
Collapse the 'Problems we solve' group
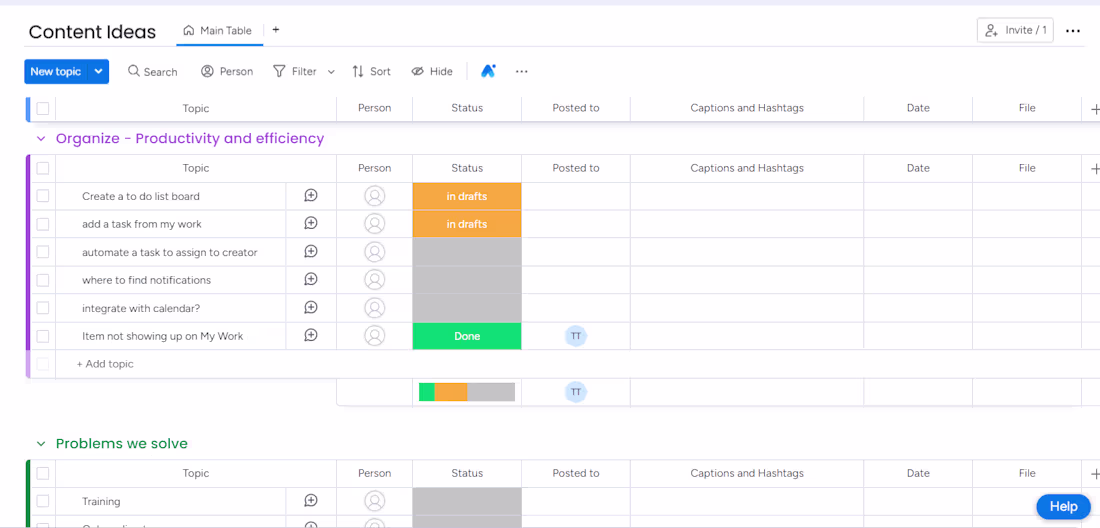click(41, 444)
